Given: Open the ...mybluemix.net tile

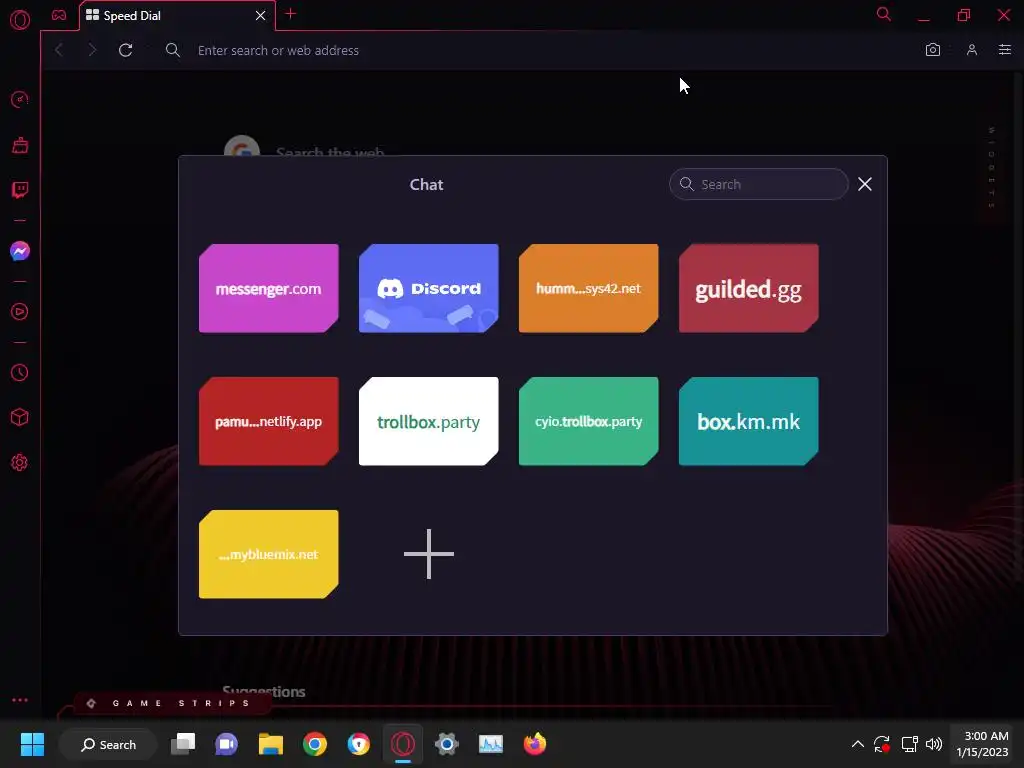Looking at the screenshot, I should tap(268, 554).
